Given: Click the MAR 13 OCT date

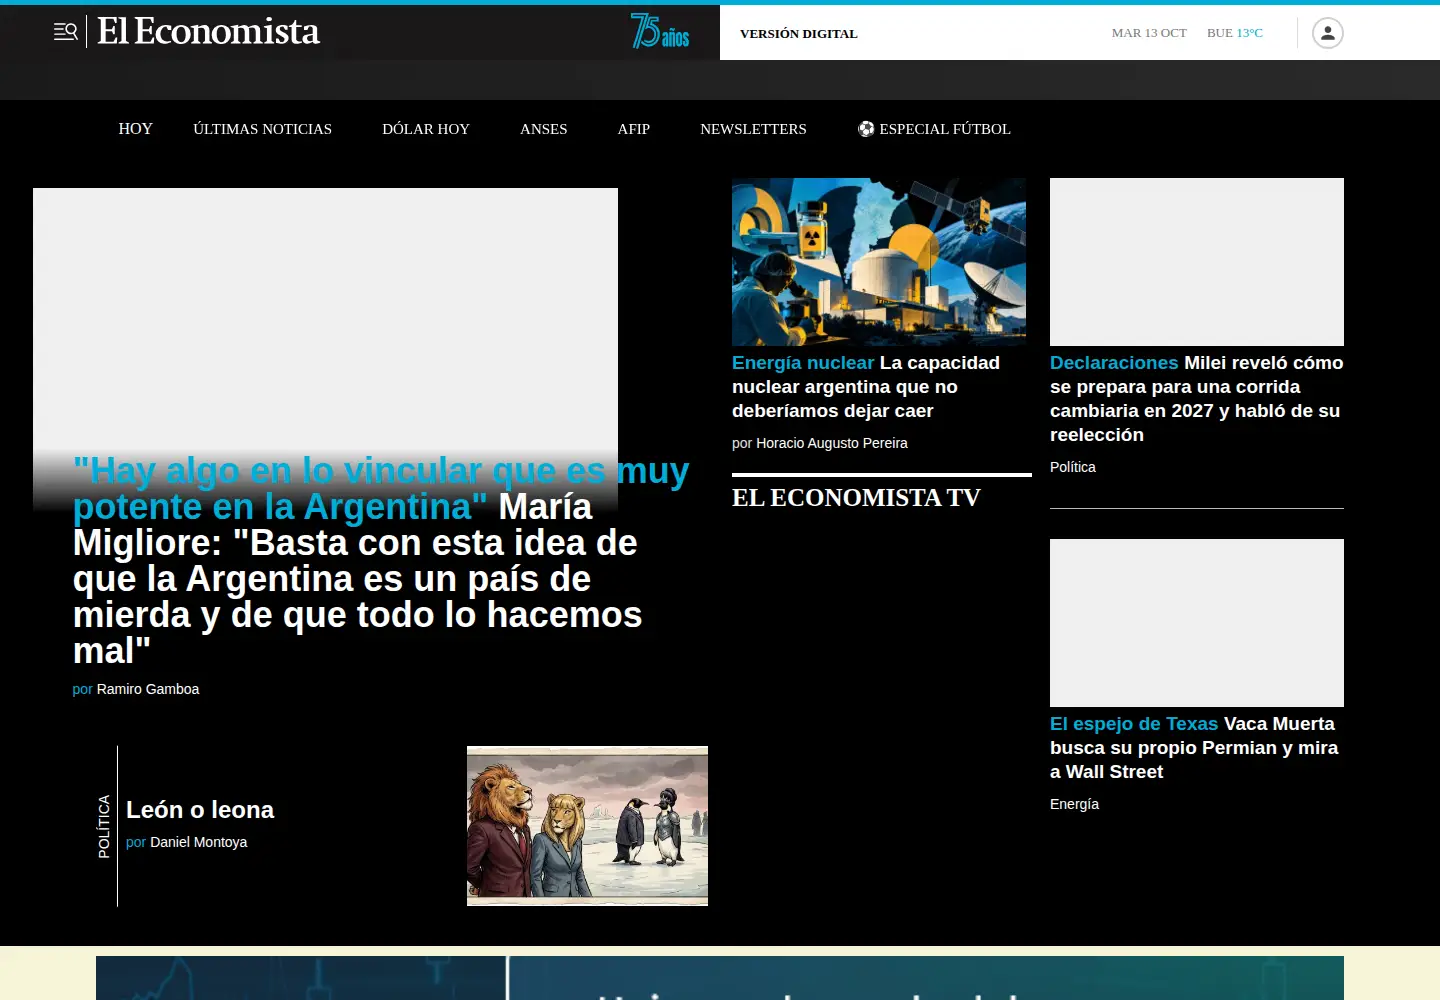Looking at the screenshot, I should pos(1149,33).
